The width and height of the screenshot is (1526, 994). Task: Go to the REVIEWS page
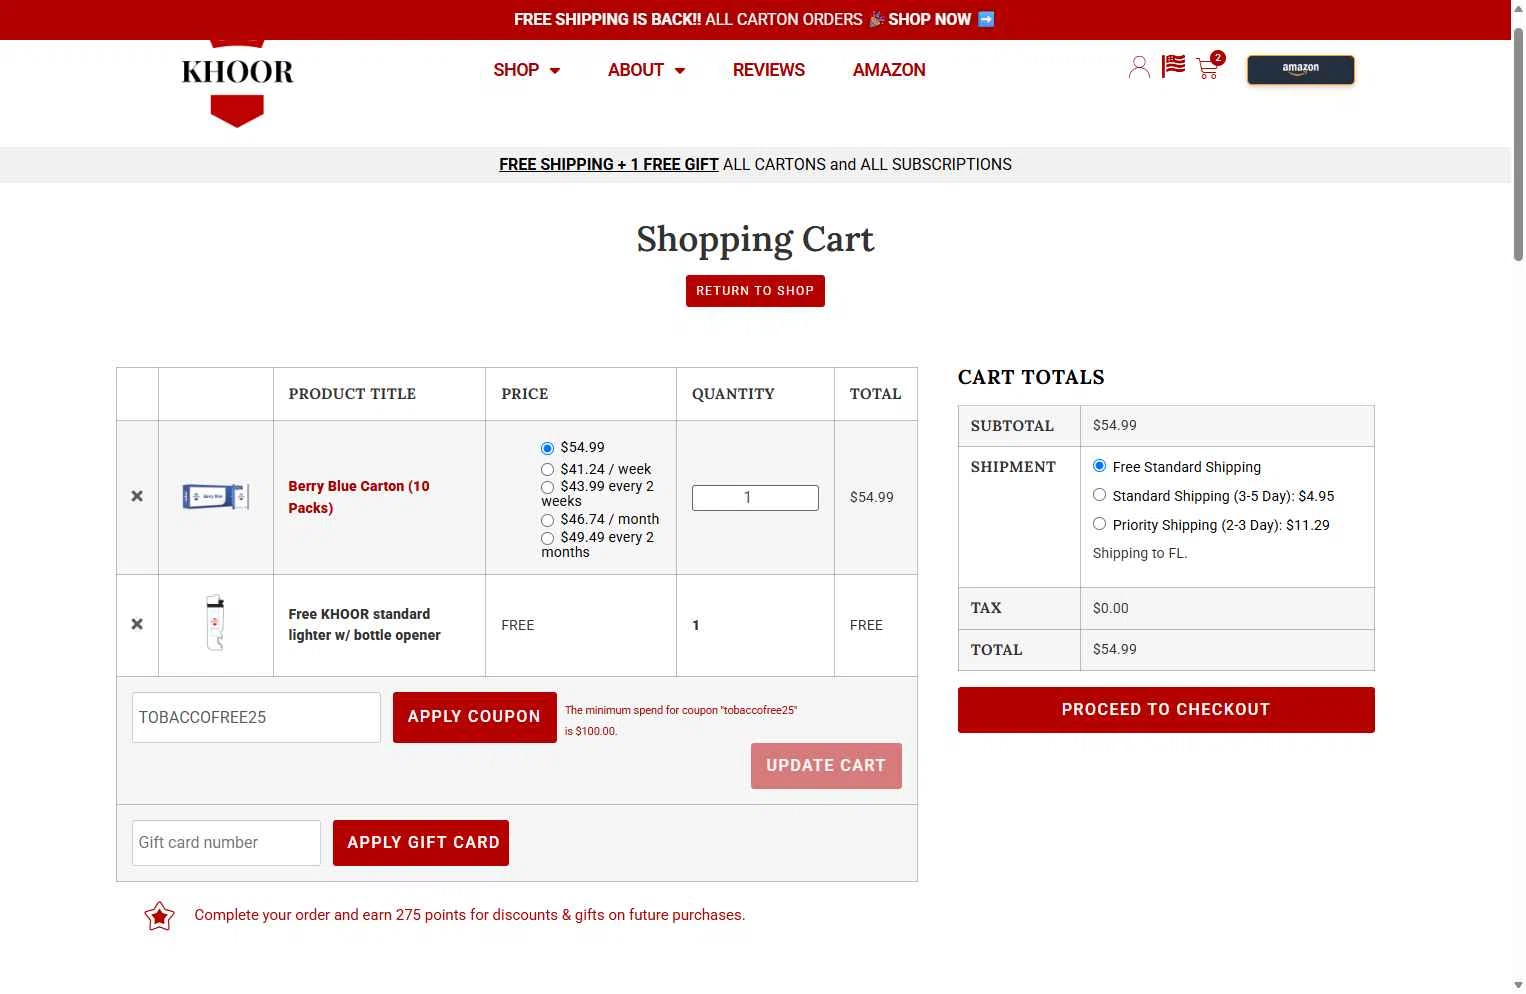pyautogui.click(x=768, y=70)
